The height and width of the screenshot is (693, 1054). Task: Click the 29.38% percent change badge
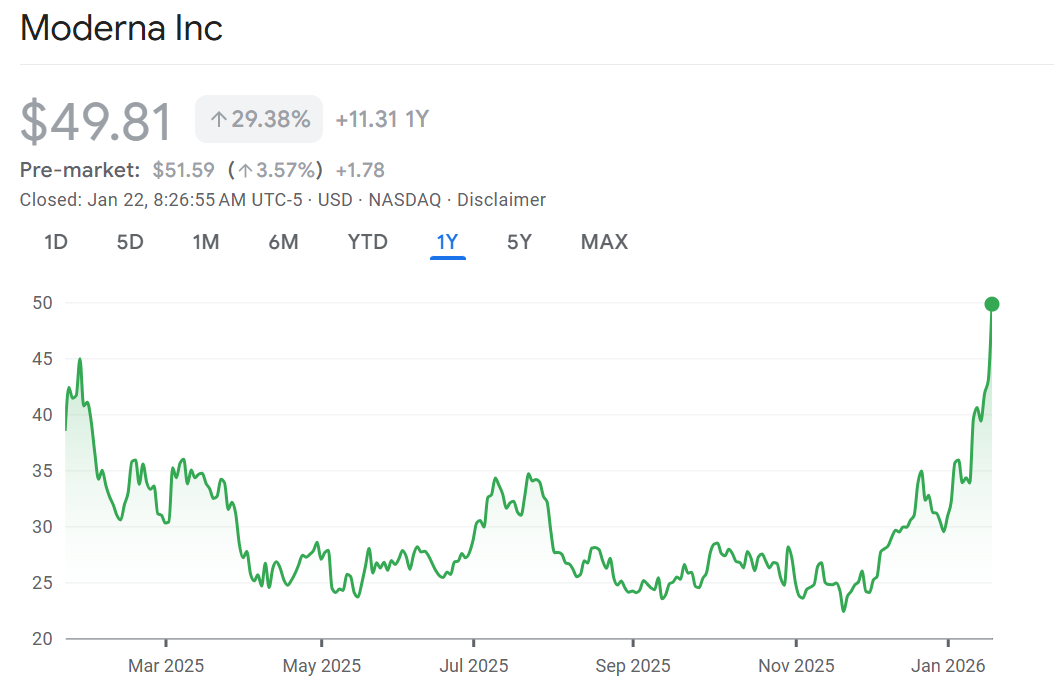coord(259,120)
